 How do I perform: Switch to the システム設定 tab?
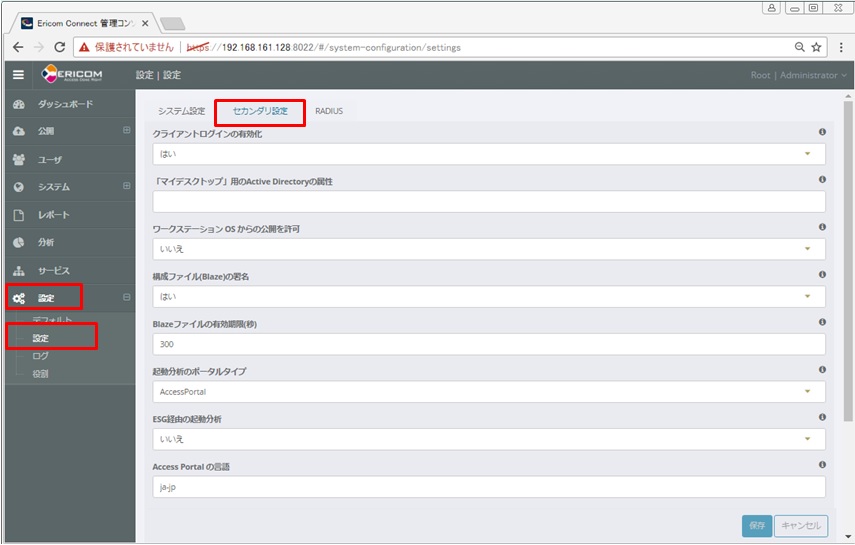coord(181,111)
